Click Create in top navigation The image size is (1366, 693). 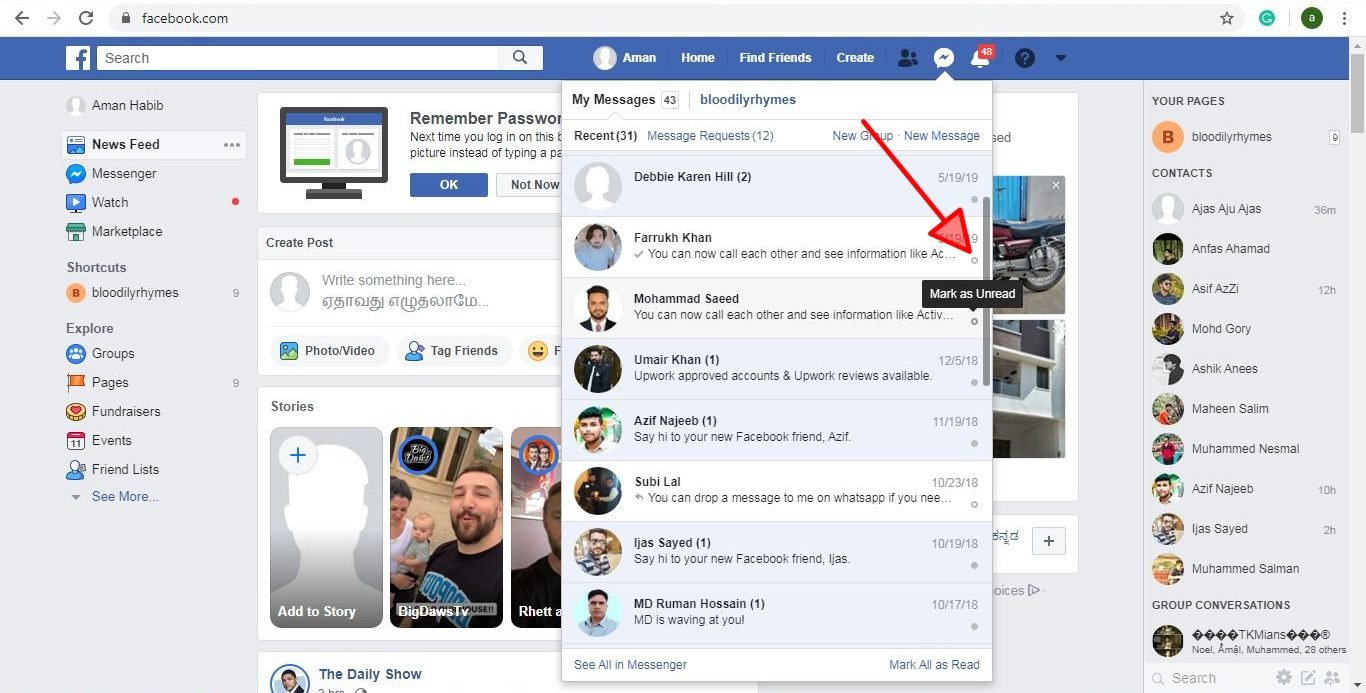pyautogui.click(x=855, y=58)
